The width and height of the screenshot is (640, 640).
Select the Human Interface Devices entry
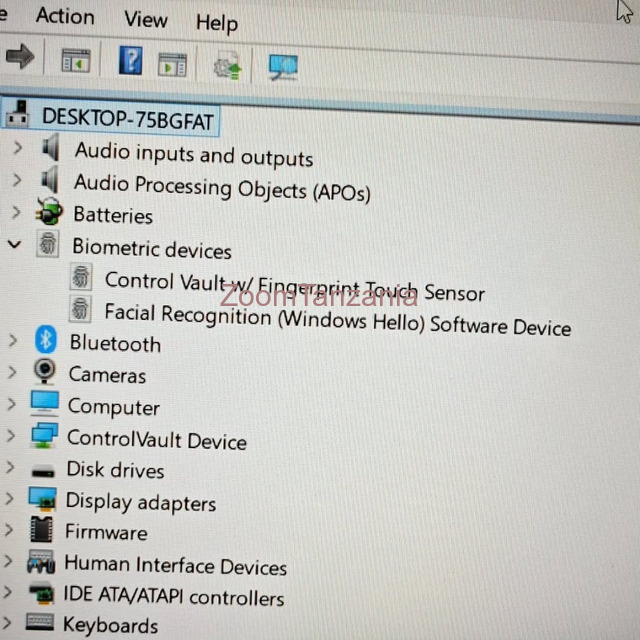point(175,565)
